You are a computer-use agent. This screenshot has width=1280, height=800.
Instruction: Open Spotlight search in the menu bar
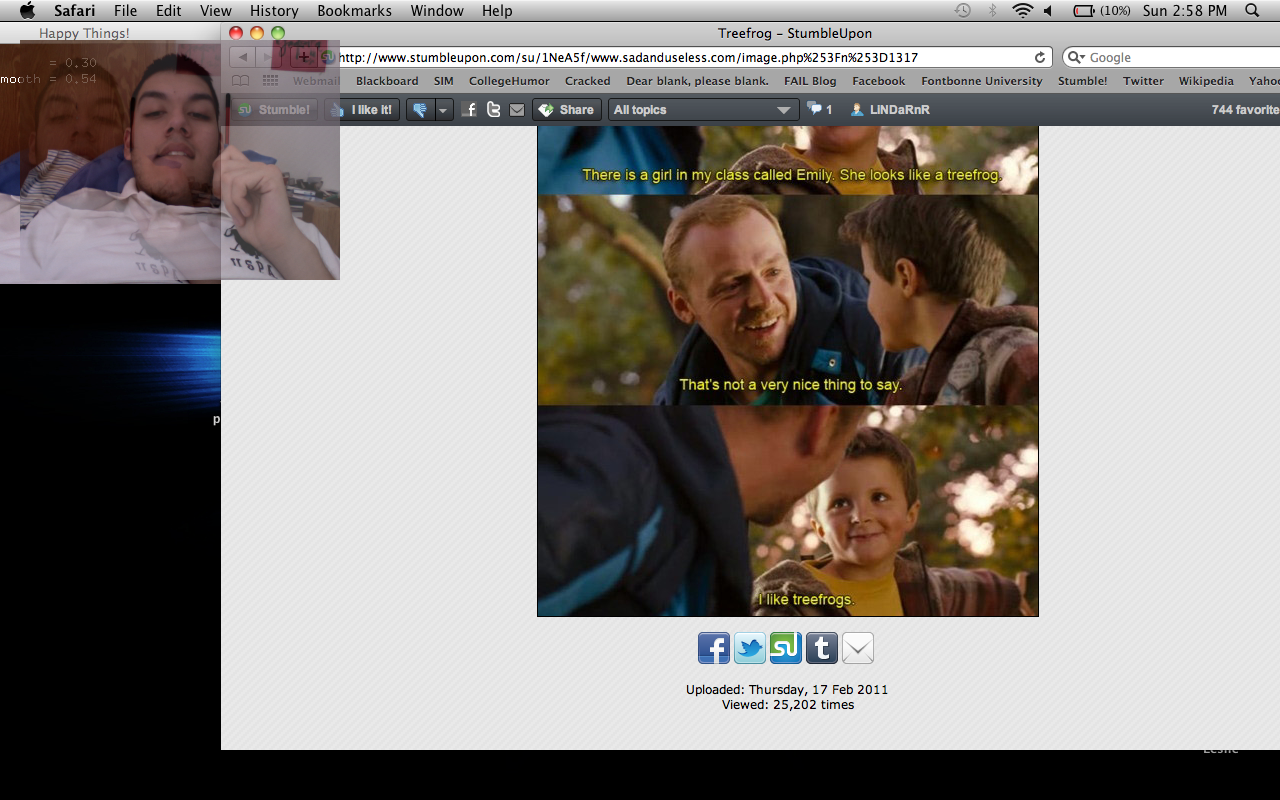point(1252,11)
